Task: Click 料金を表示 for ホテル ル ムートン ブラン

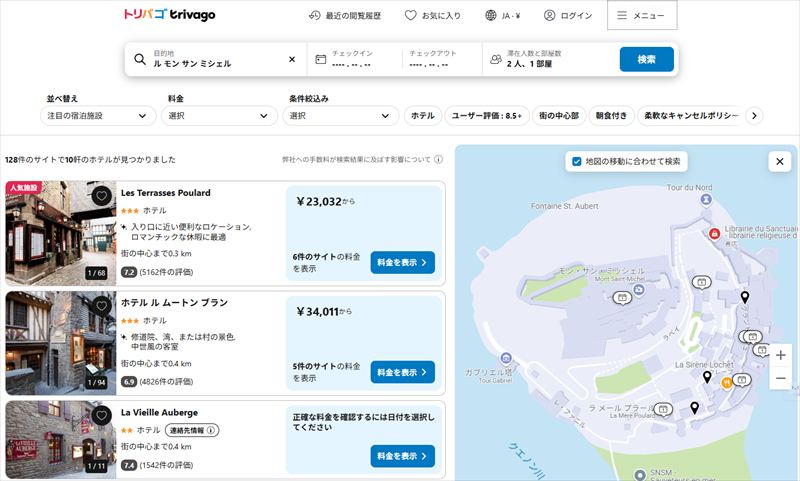Action: point(403,372)
